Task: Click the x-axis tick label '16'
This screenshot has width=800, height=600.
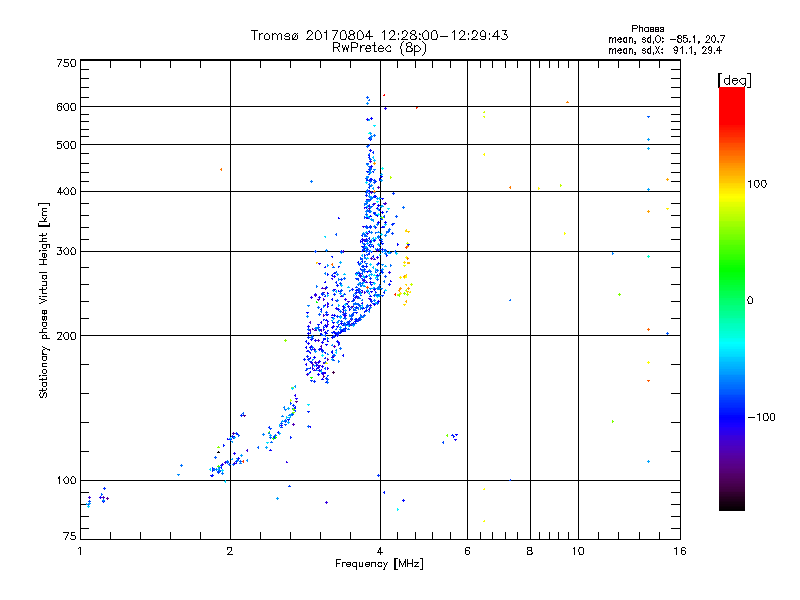Action: pyautogui.click(x=680, y=551)
